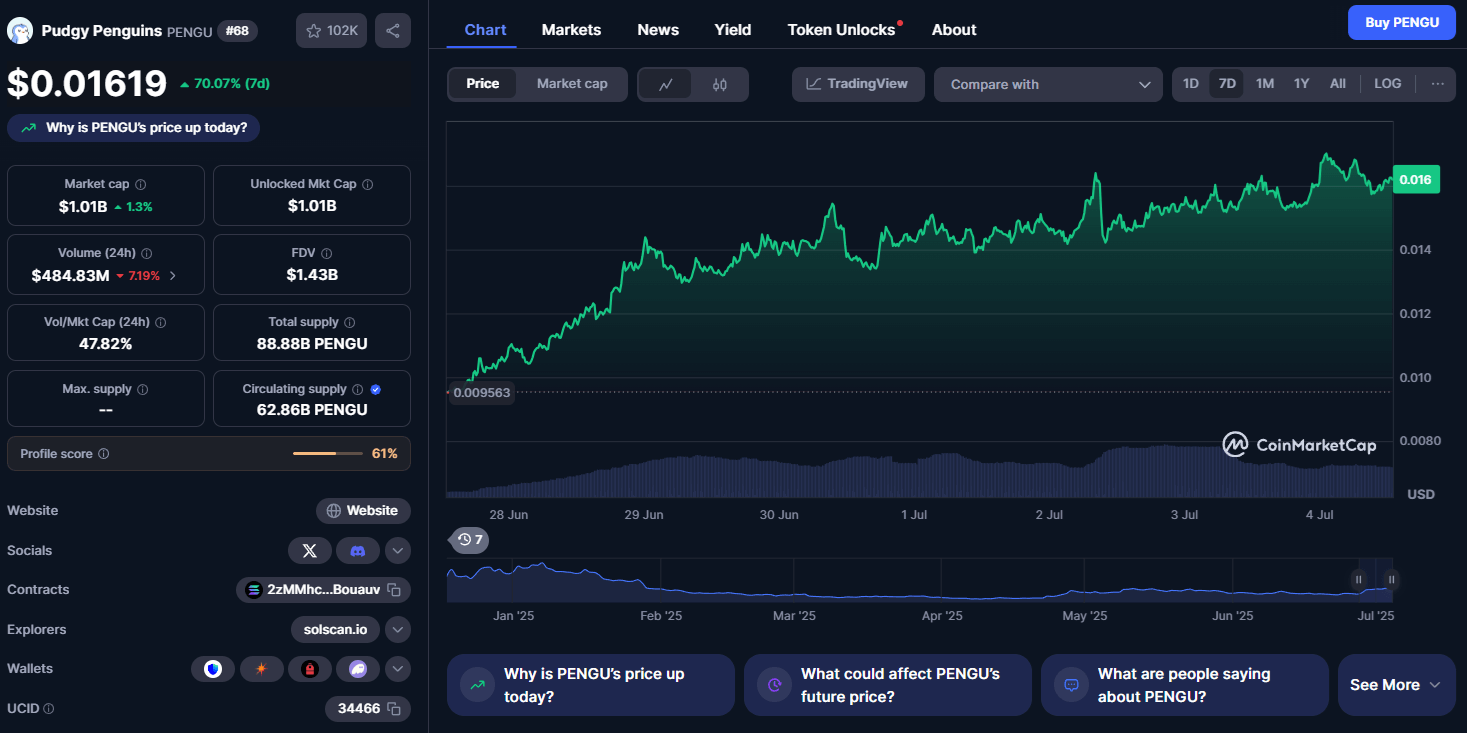The width and height of the screenshot is (1467, 733).
Task: Expand the Socials list chevron
Action: 398,551
